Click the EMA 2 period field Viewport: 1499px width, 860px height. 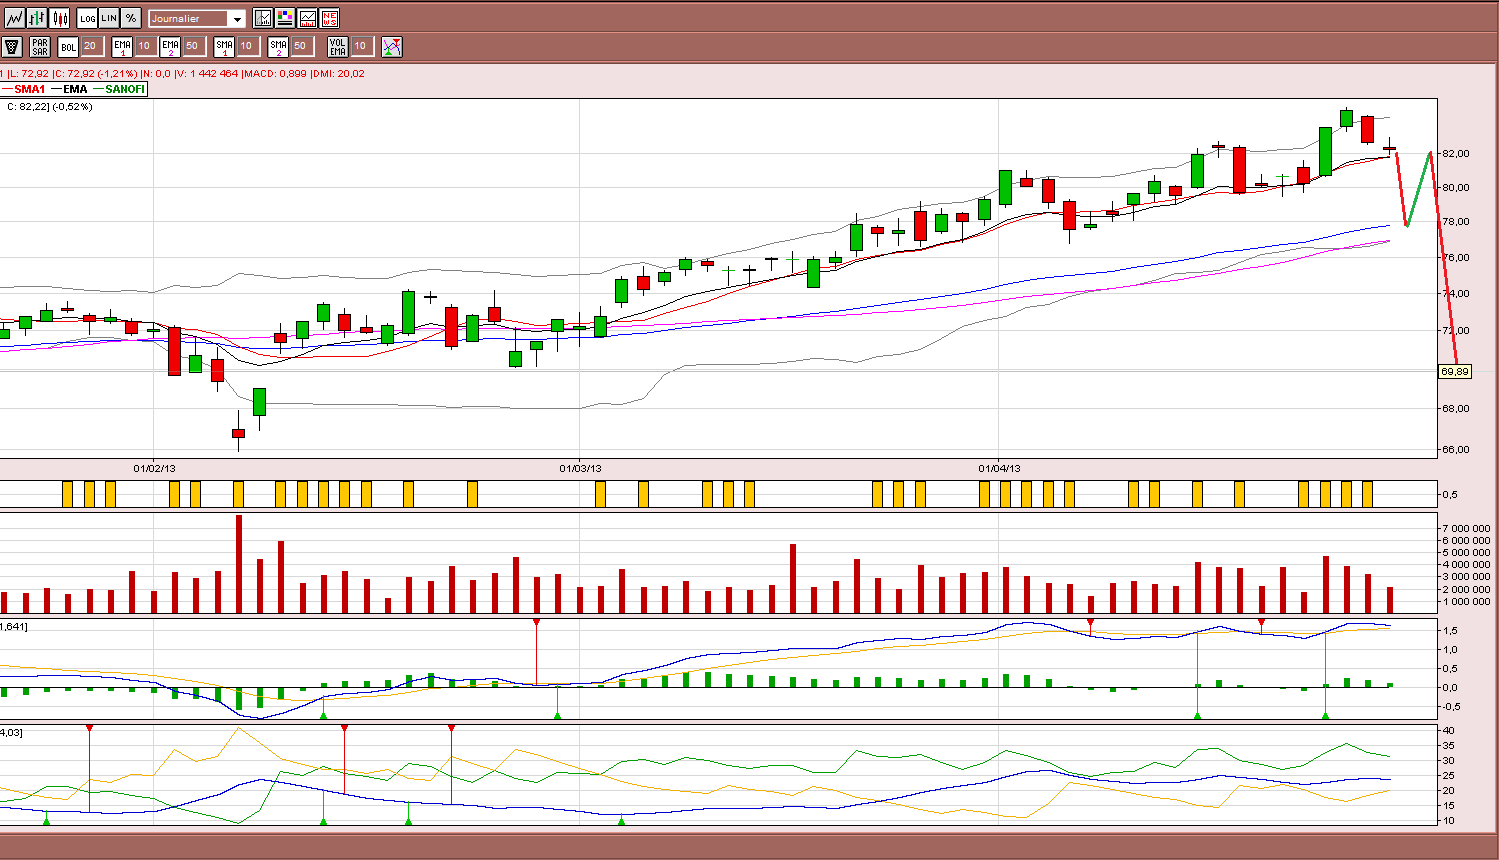tap(193, 46)
